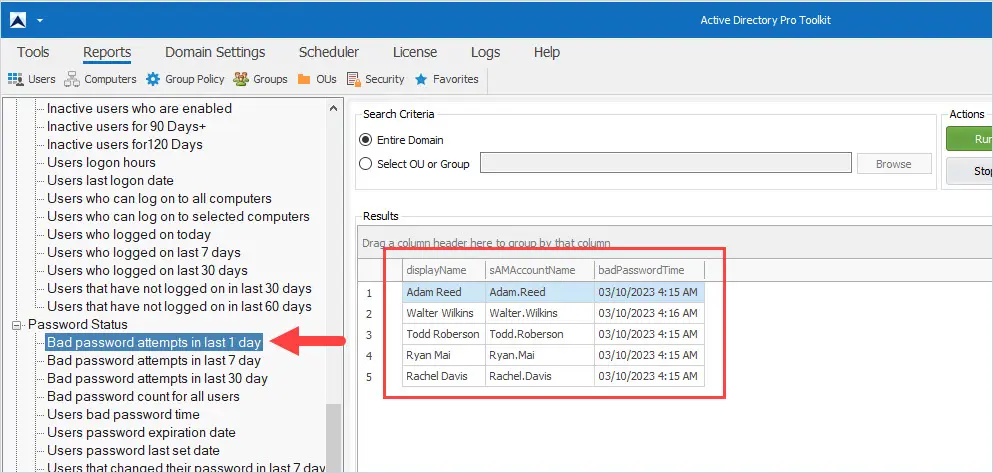The height and width of the screenshot is (473, 993).
Task: Open the quick access dropdown arrow beside logo
Action: click(x=40, y=20)
